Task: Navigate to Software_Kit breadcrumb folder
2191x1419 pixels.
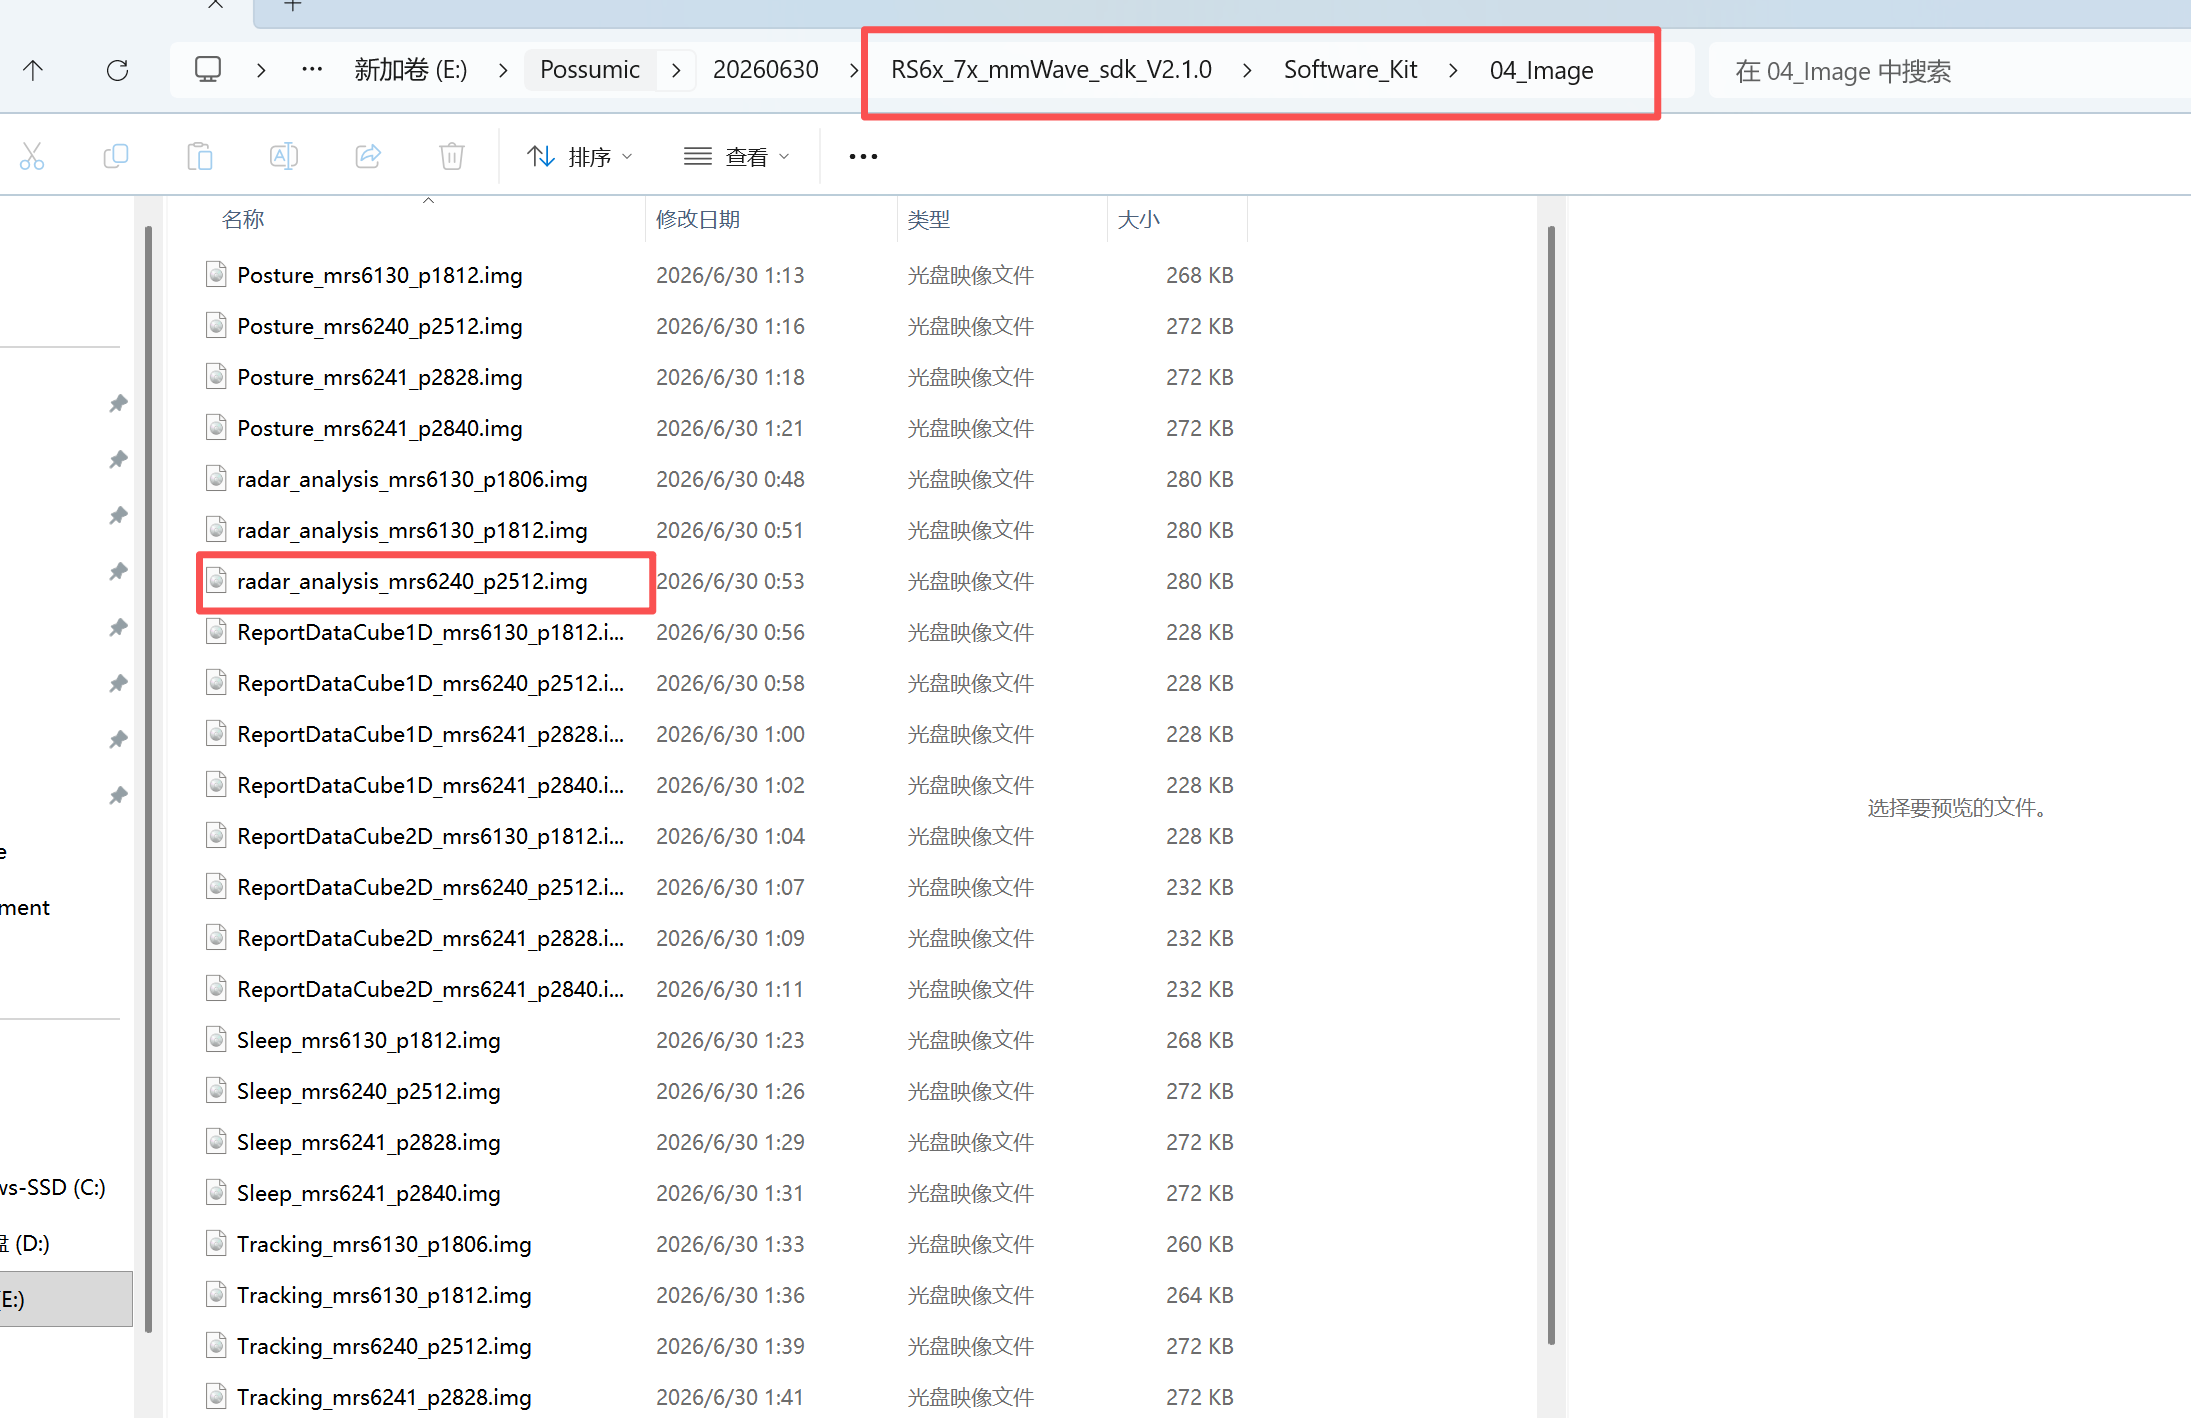Action: tap(1351, 70)
